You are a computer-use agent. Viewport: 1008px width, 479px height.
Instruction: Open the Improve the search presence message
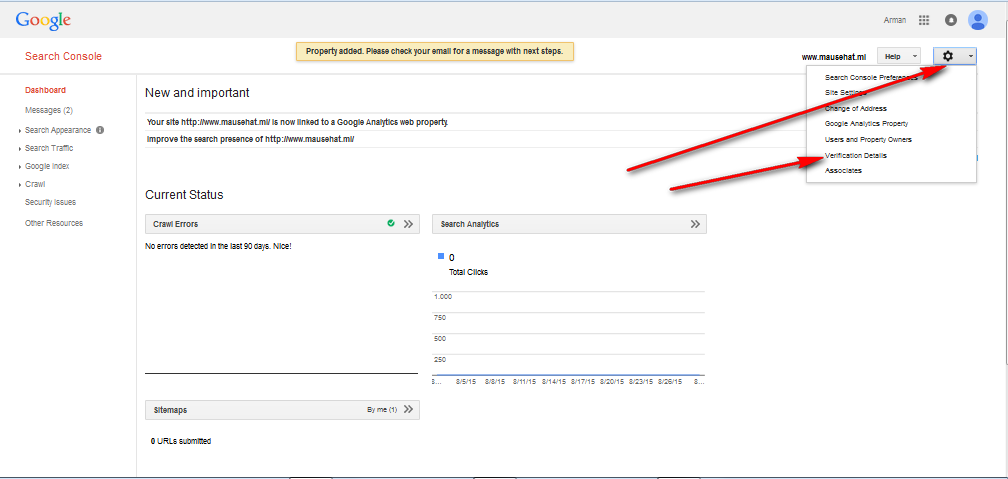(x=251, y=139)
